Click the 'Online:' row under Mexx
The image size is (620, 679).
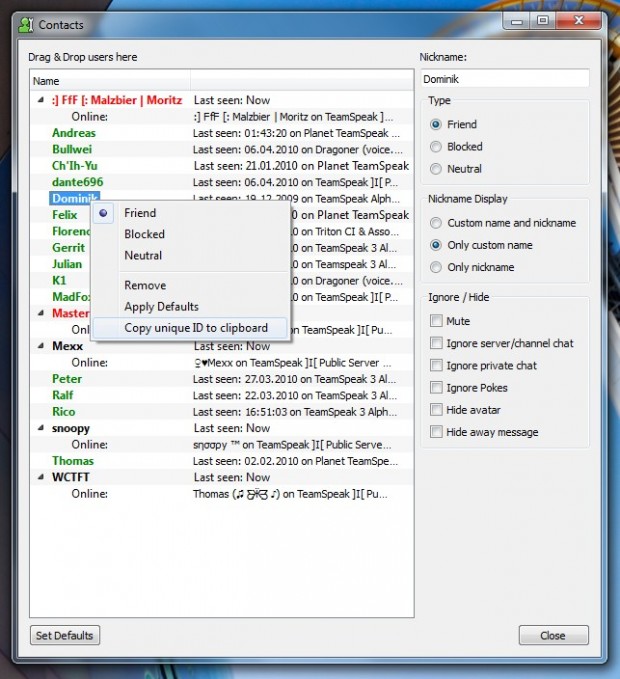click(x=89, y=362)
